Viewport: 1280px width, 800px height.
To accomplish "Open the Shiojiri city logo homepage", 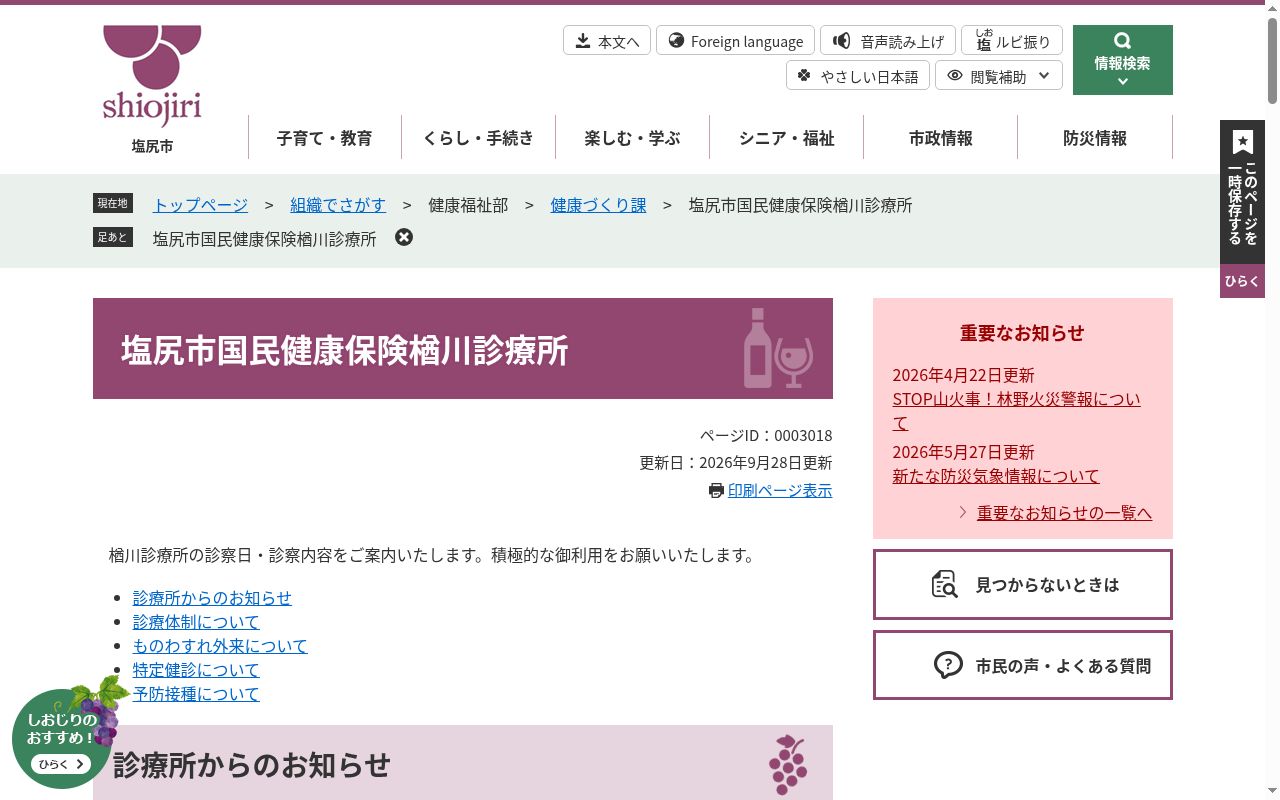I will [152, 90].
